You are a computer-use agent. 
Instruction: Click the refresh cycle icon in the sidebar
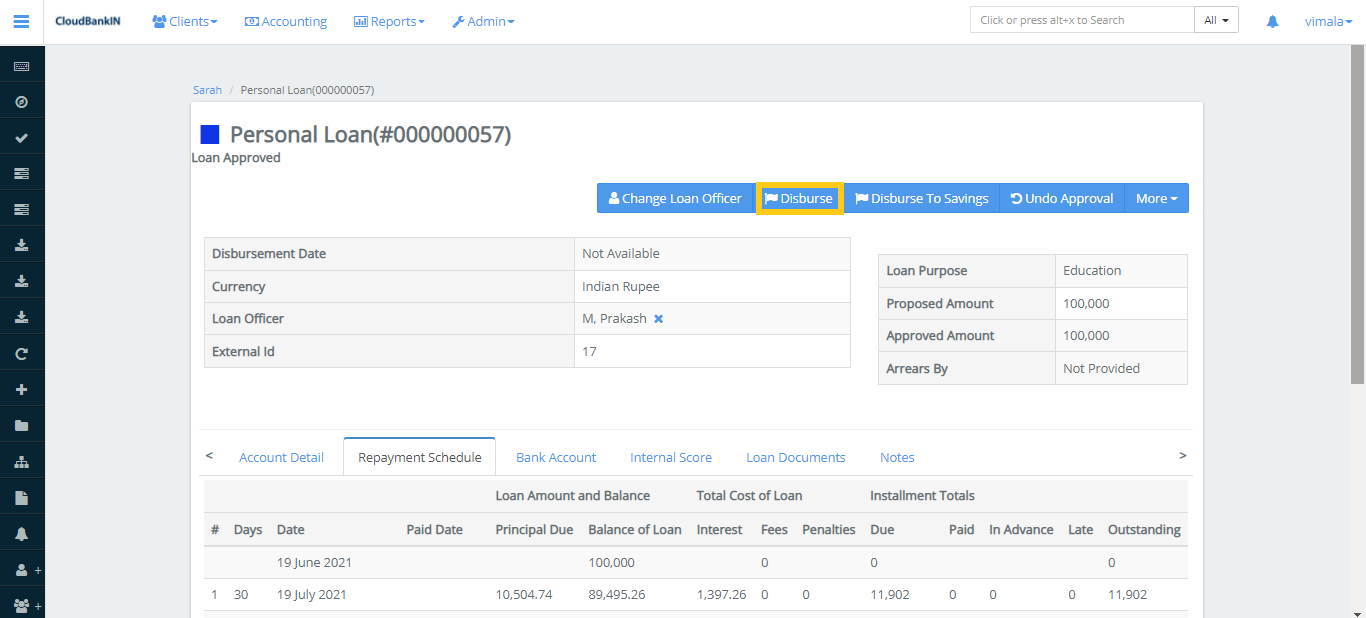(x=22, y=352)
